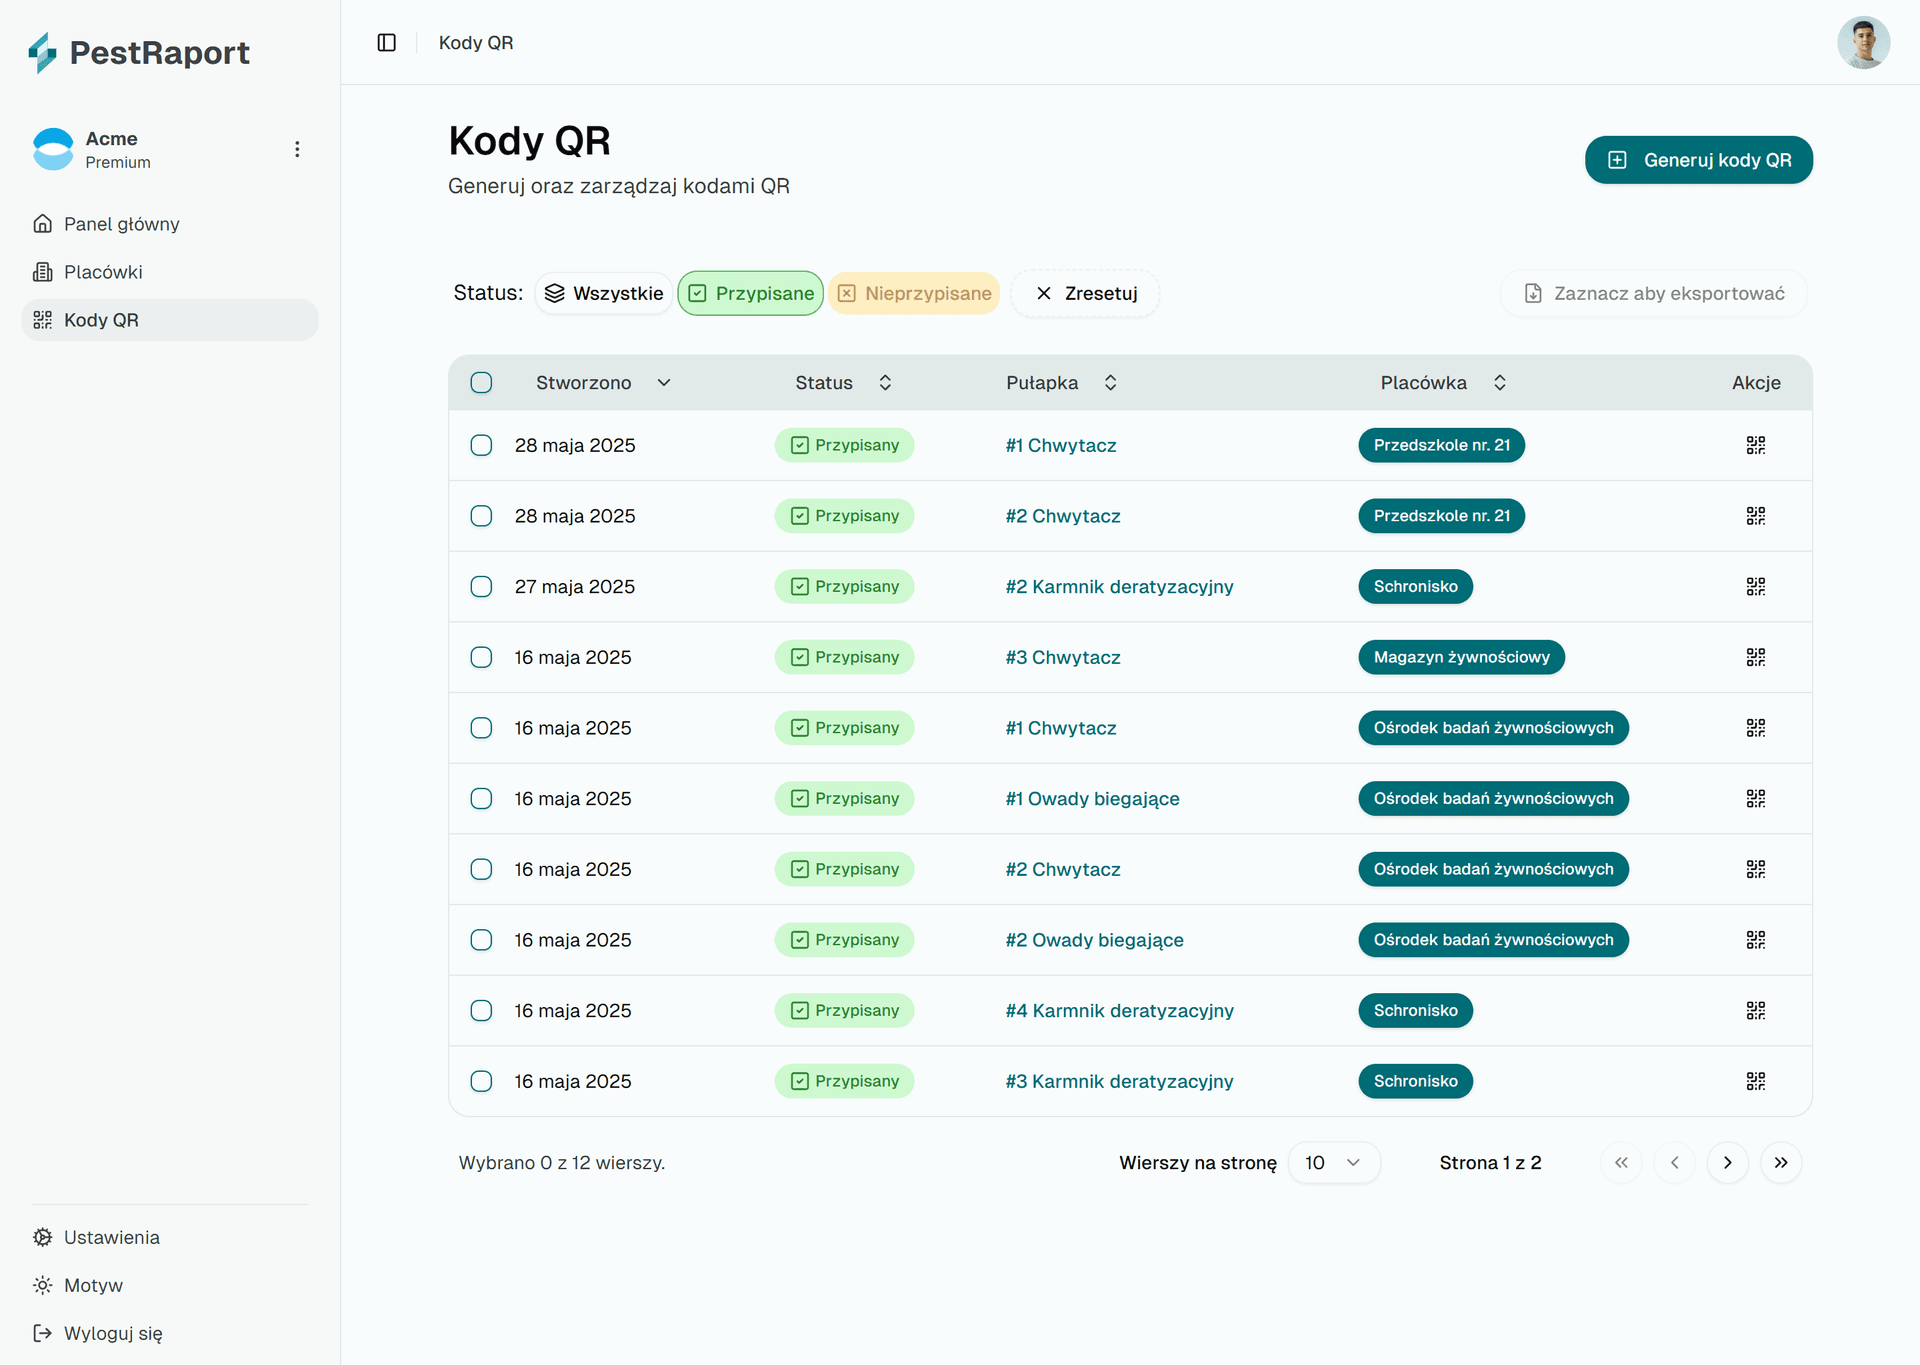Click QR icon in Magazyn żywnościowy row
This screenshot has width=1920, height=1365.
click(1755, 657)
